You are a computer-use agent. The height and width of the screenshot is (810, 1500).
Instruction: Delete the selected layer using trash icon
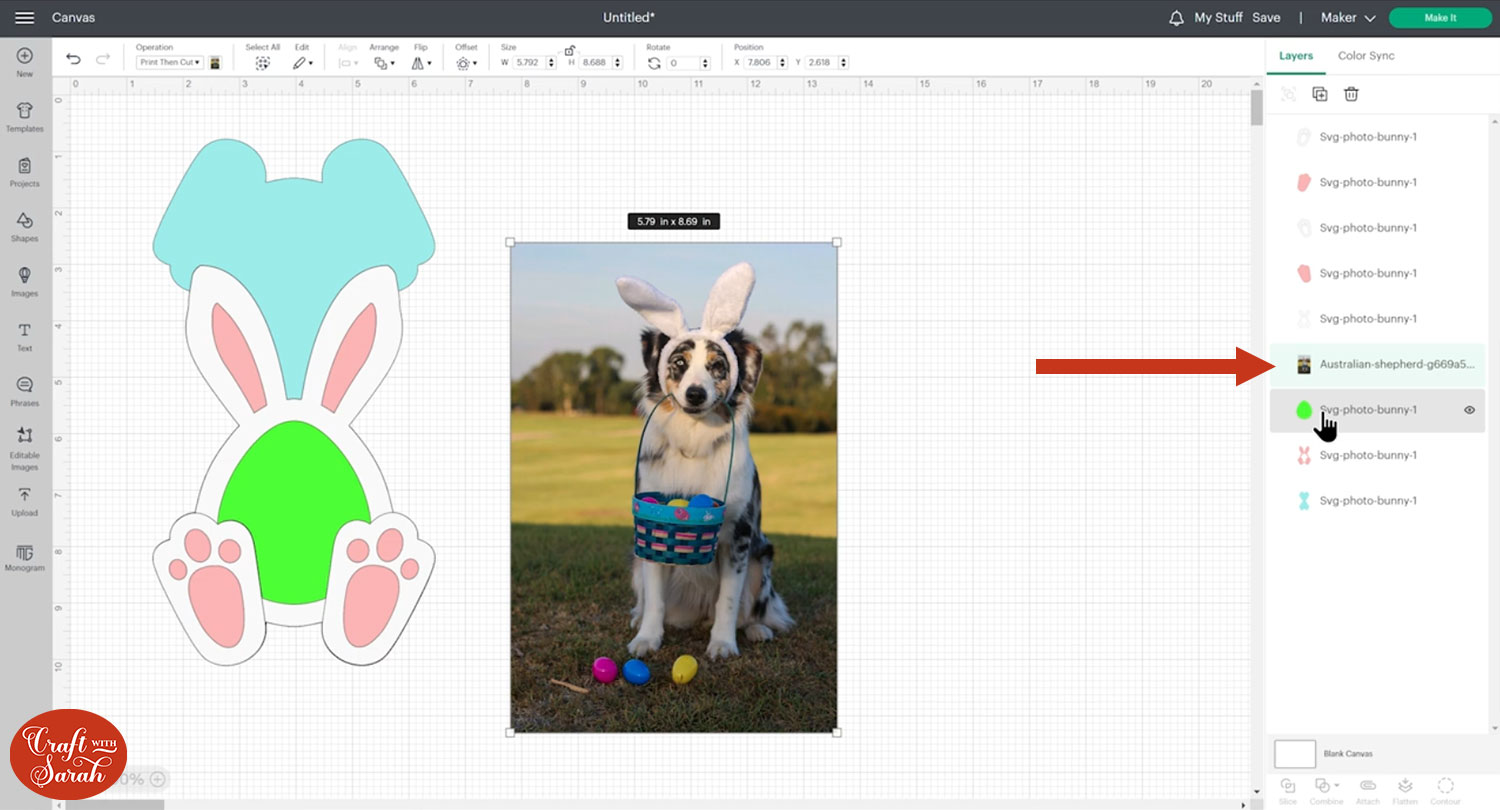tap(1351, 94)
